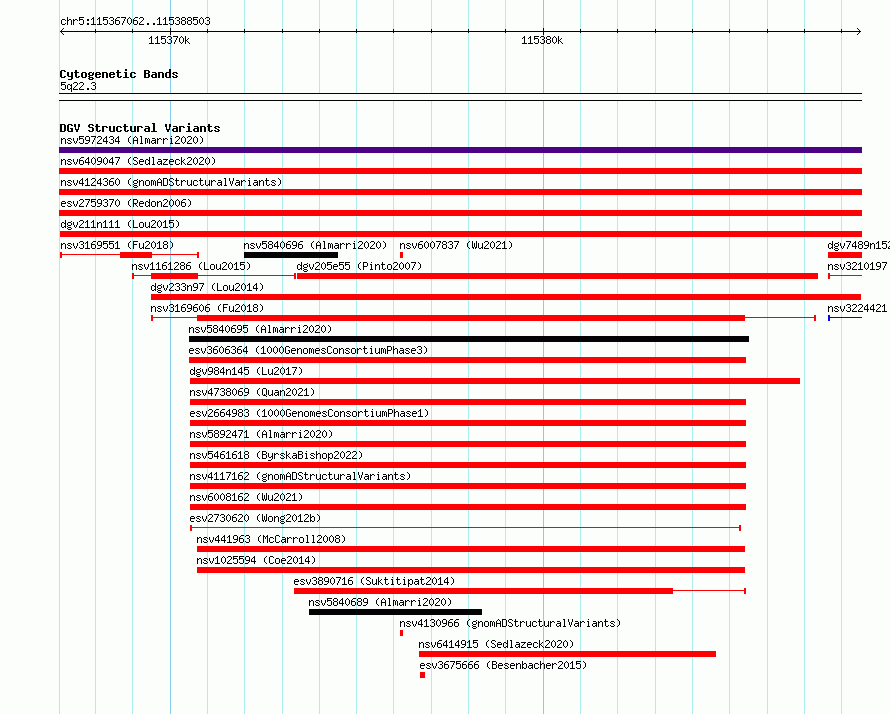Select nsv1161286 (Lou2015) label

tap(191, 266)
